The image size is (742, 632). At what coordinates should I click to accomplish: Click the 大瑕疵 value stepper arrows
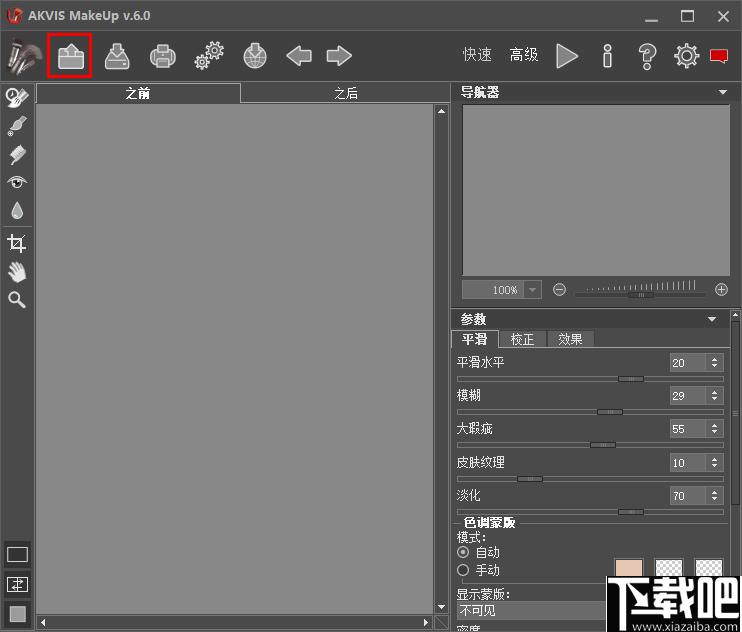pyautogui.click(x=714, y=429)
